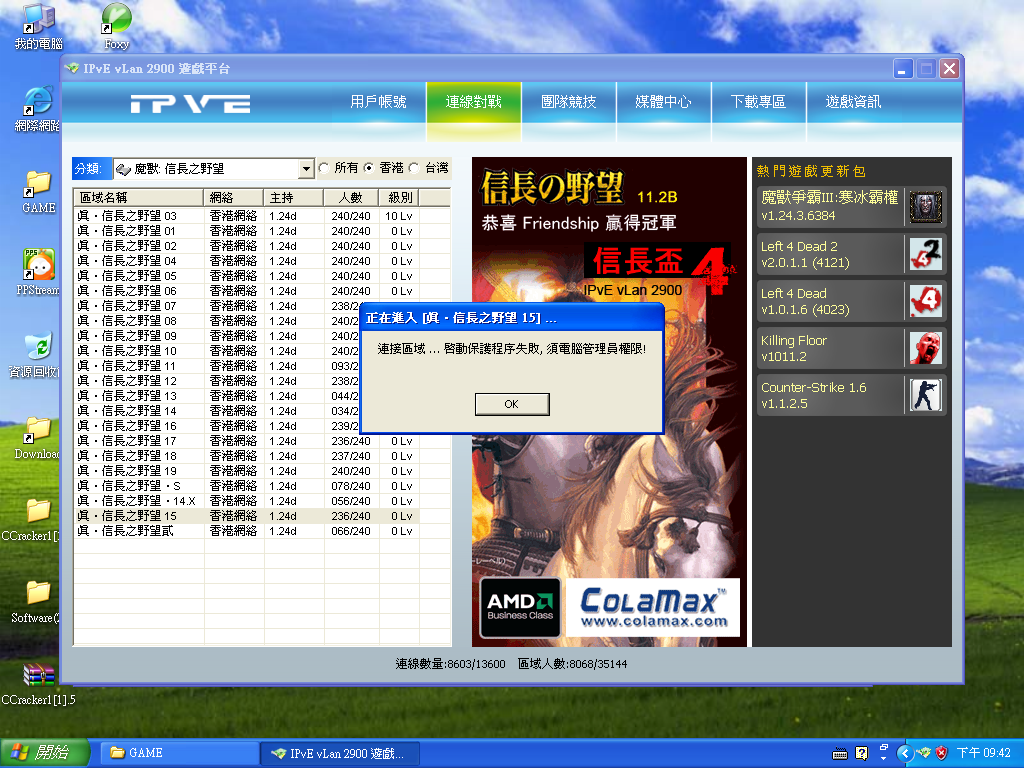Select the 所有 radio button
1024x768 pixels.
point(324,168)
